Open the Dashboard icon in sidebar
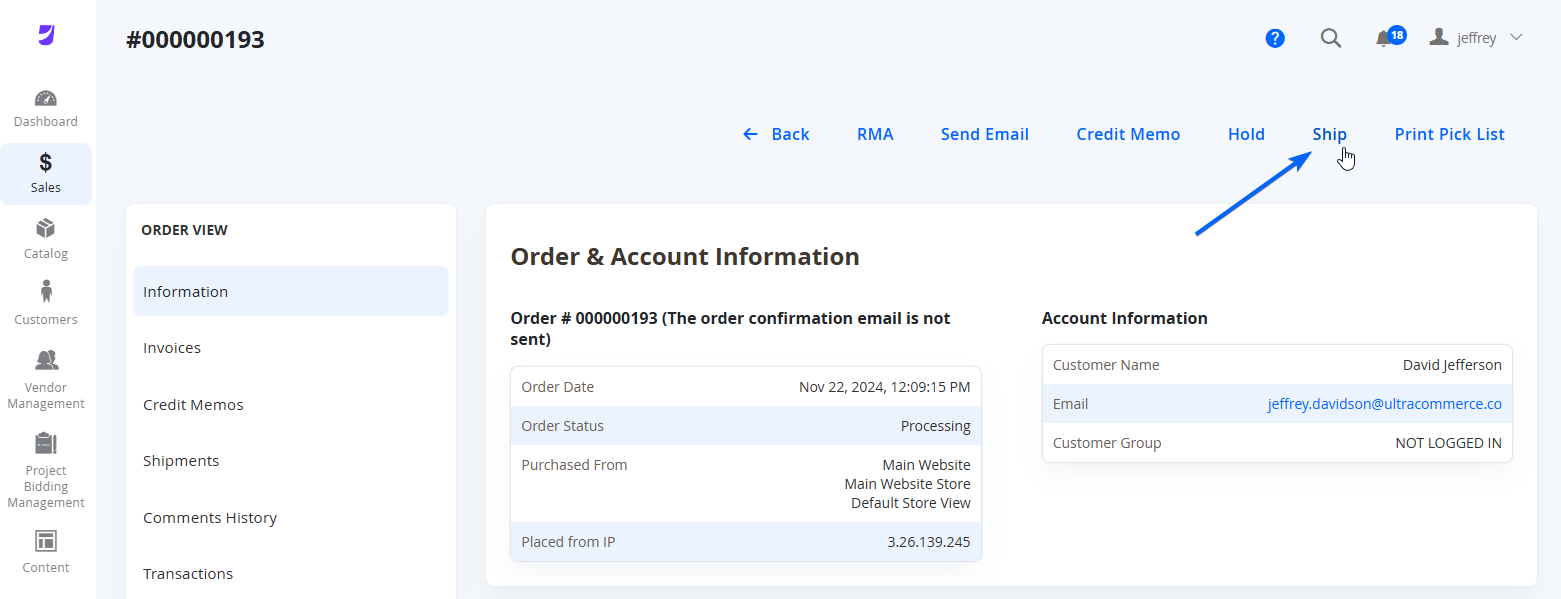The image size is (1561, 599). (46, 98)
